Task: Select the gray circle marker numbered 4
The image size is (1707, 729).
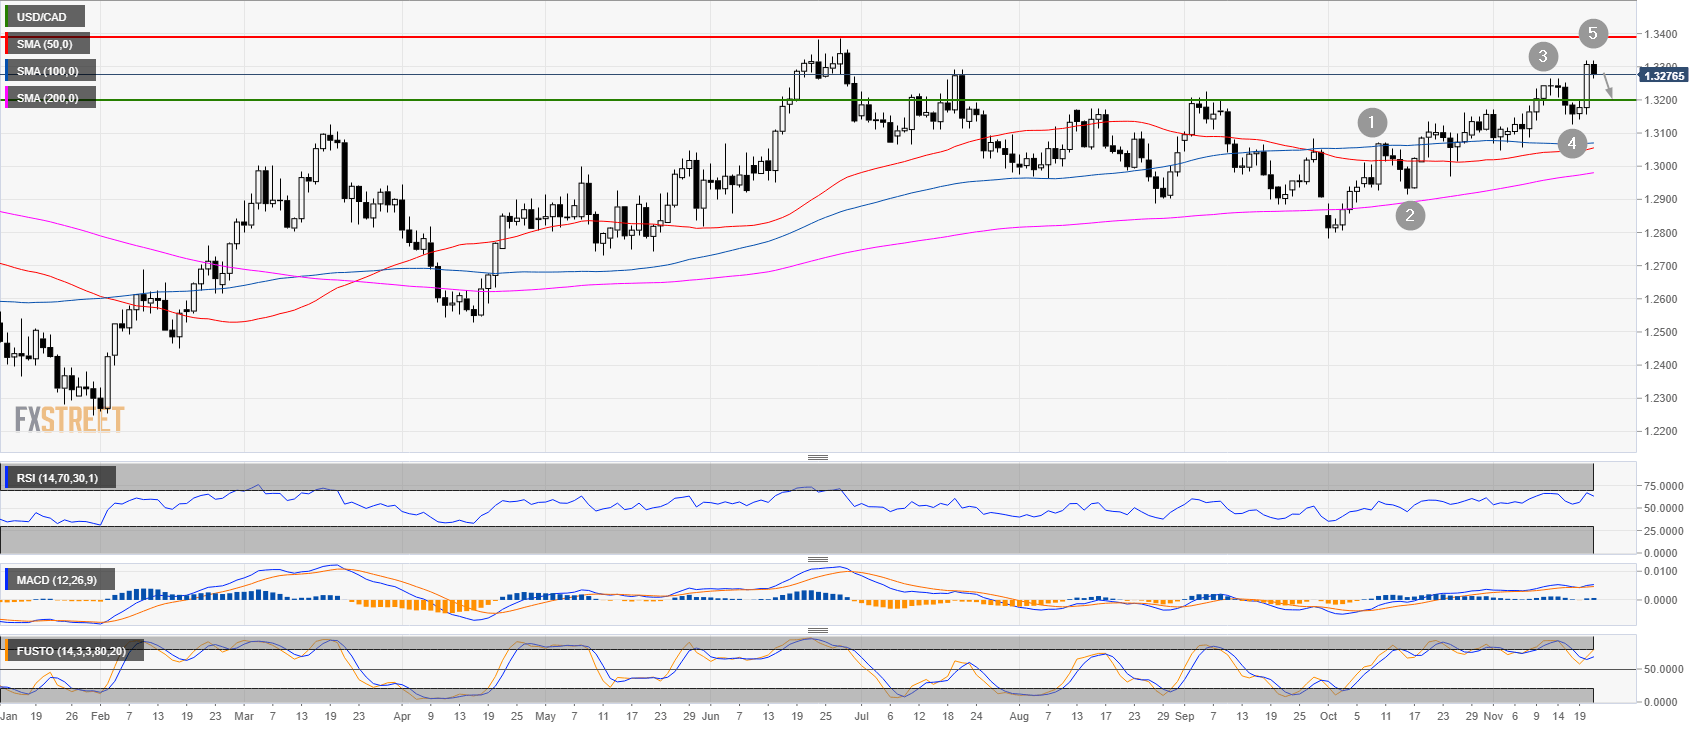Action: [x=1572, y=144]
